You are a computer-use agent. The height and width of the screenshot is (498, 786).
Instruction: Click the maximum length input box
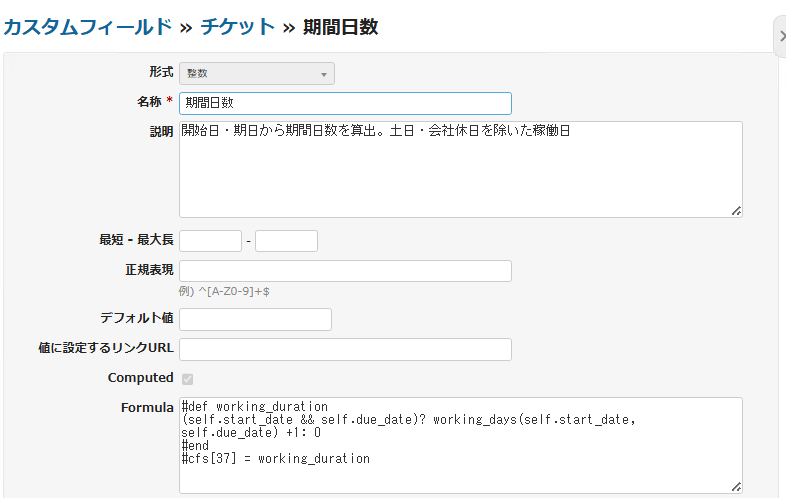coord(286,241)
